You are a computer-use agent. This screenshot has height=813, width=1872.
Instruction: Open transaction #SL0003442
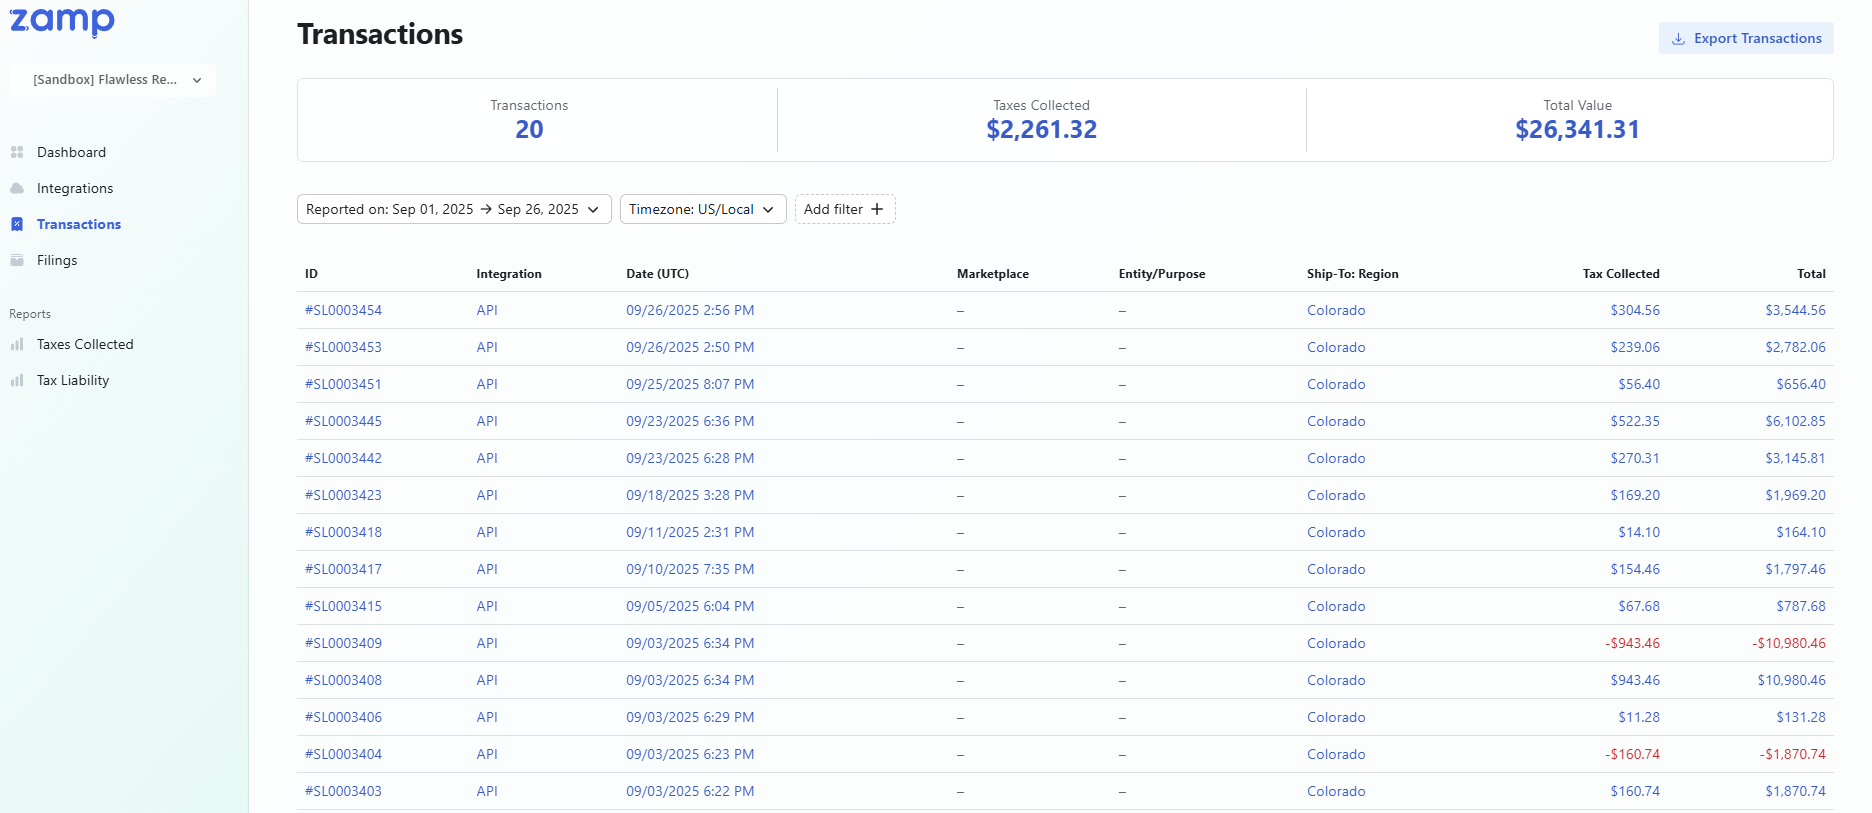point(343,458)
